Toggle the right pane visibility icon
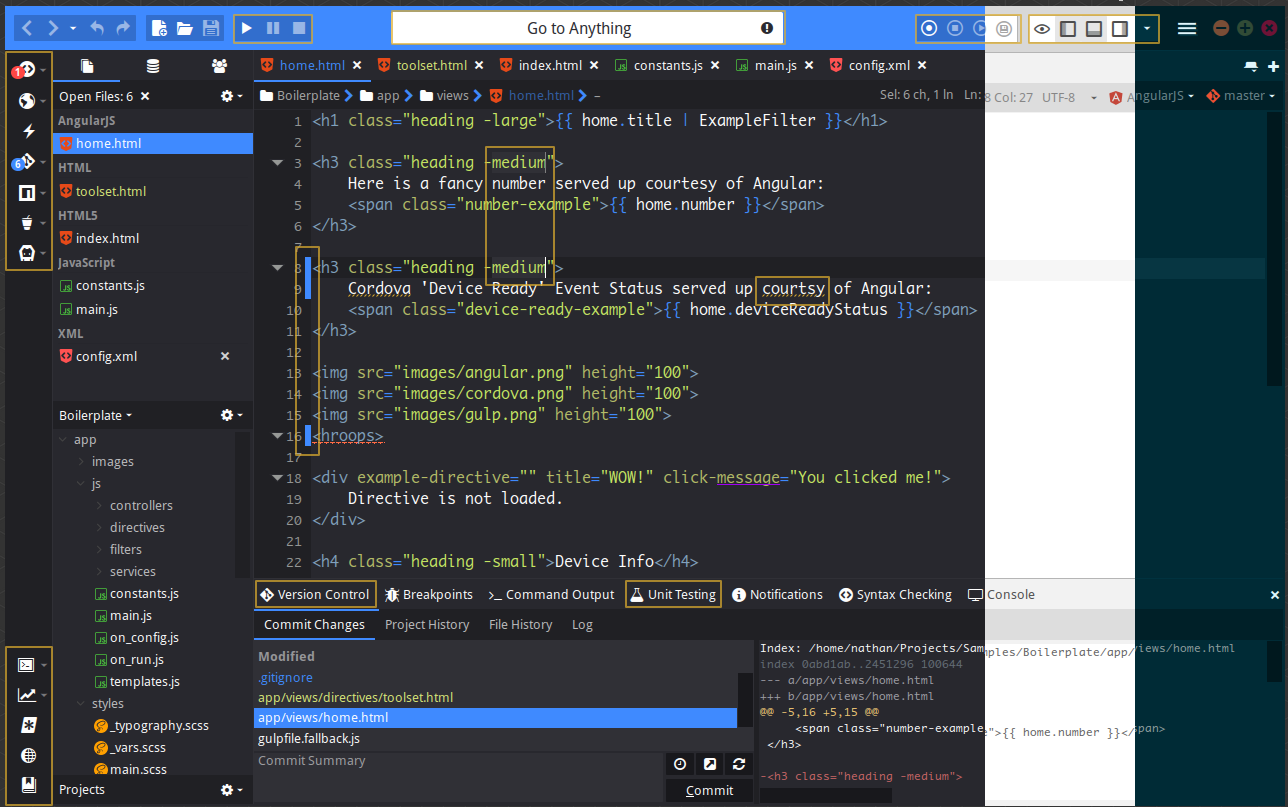Screen dimensions: 1288x807 click(1119, 28)
